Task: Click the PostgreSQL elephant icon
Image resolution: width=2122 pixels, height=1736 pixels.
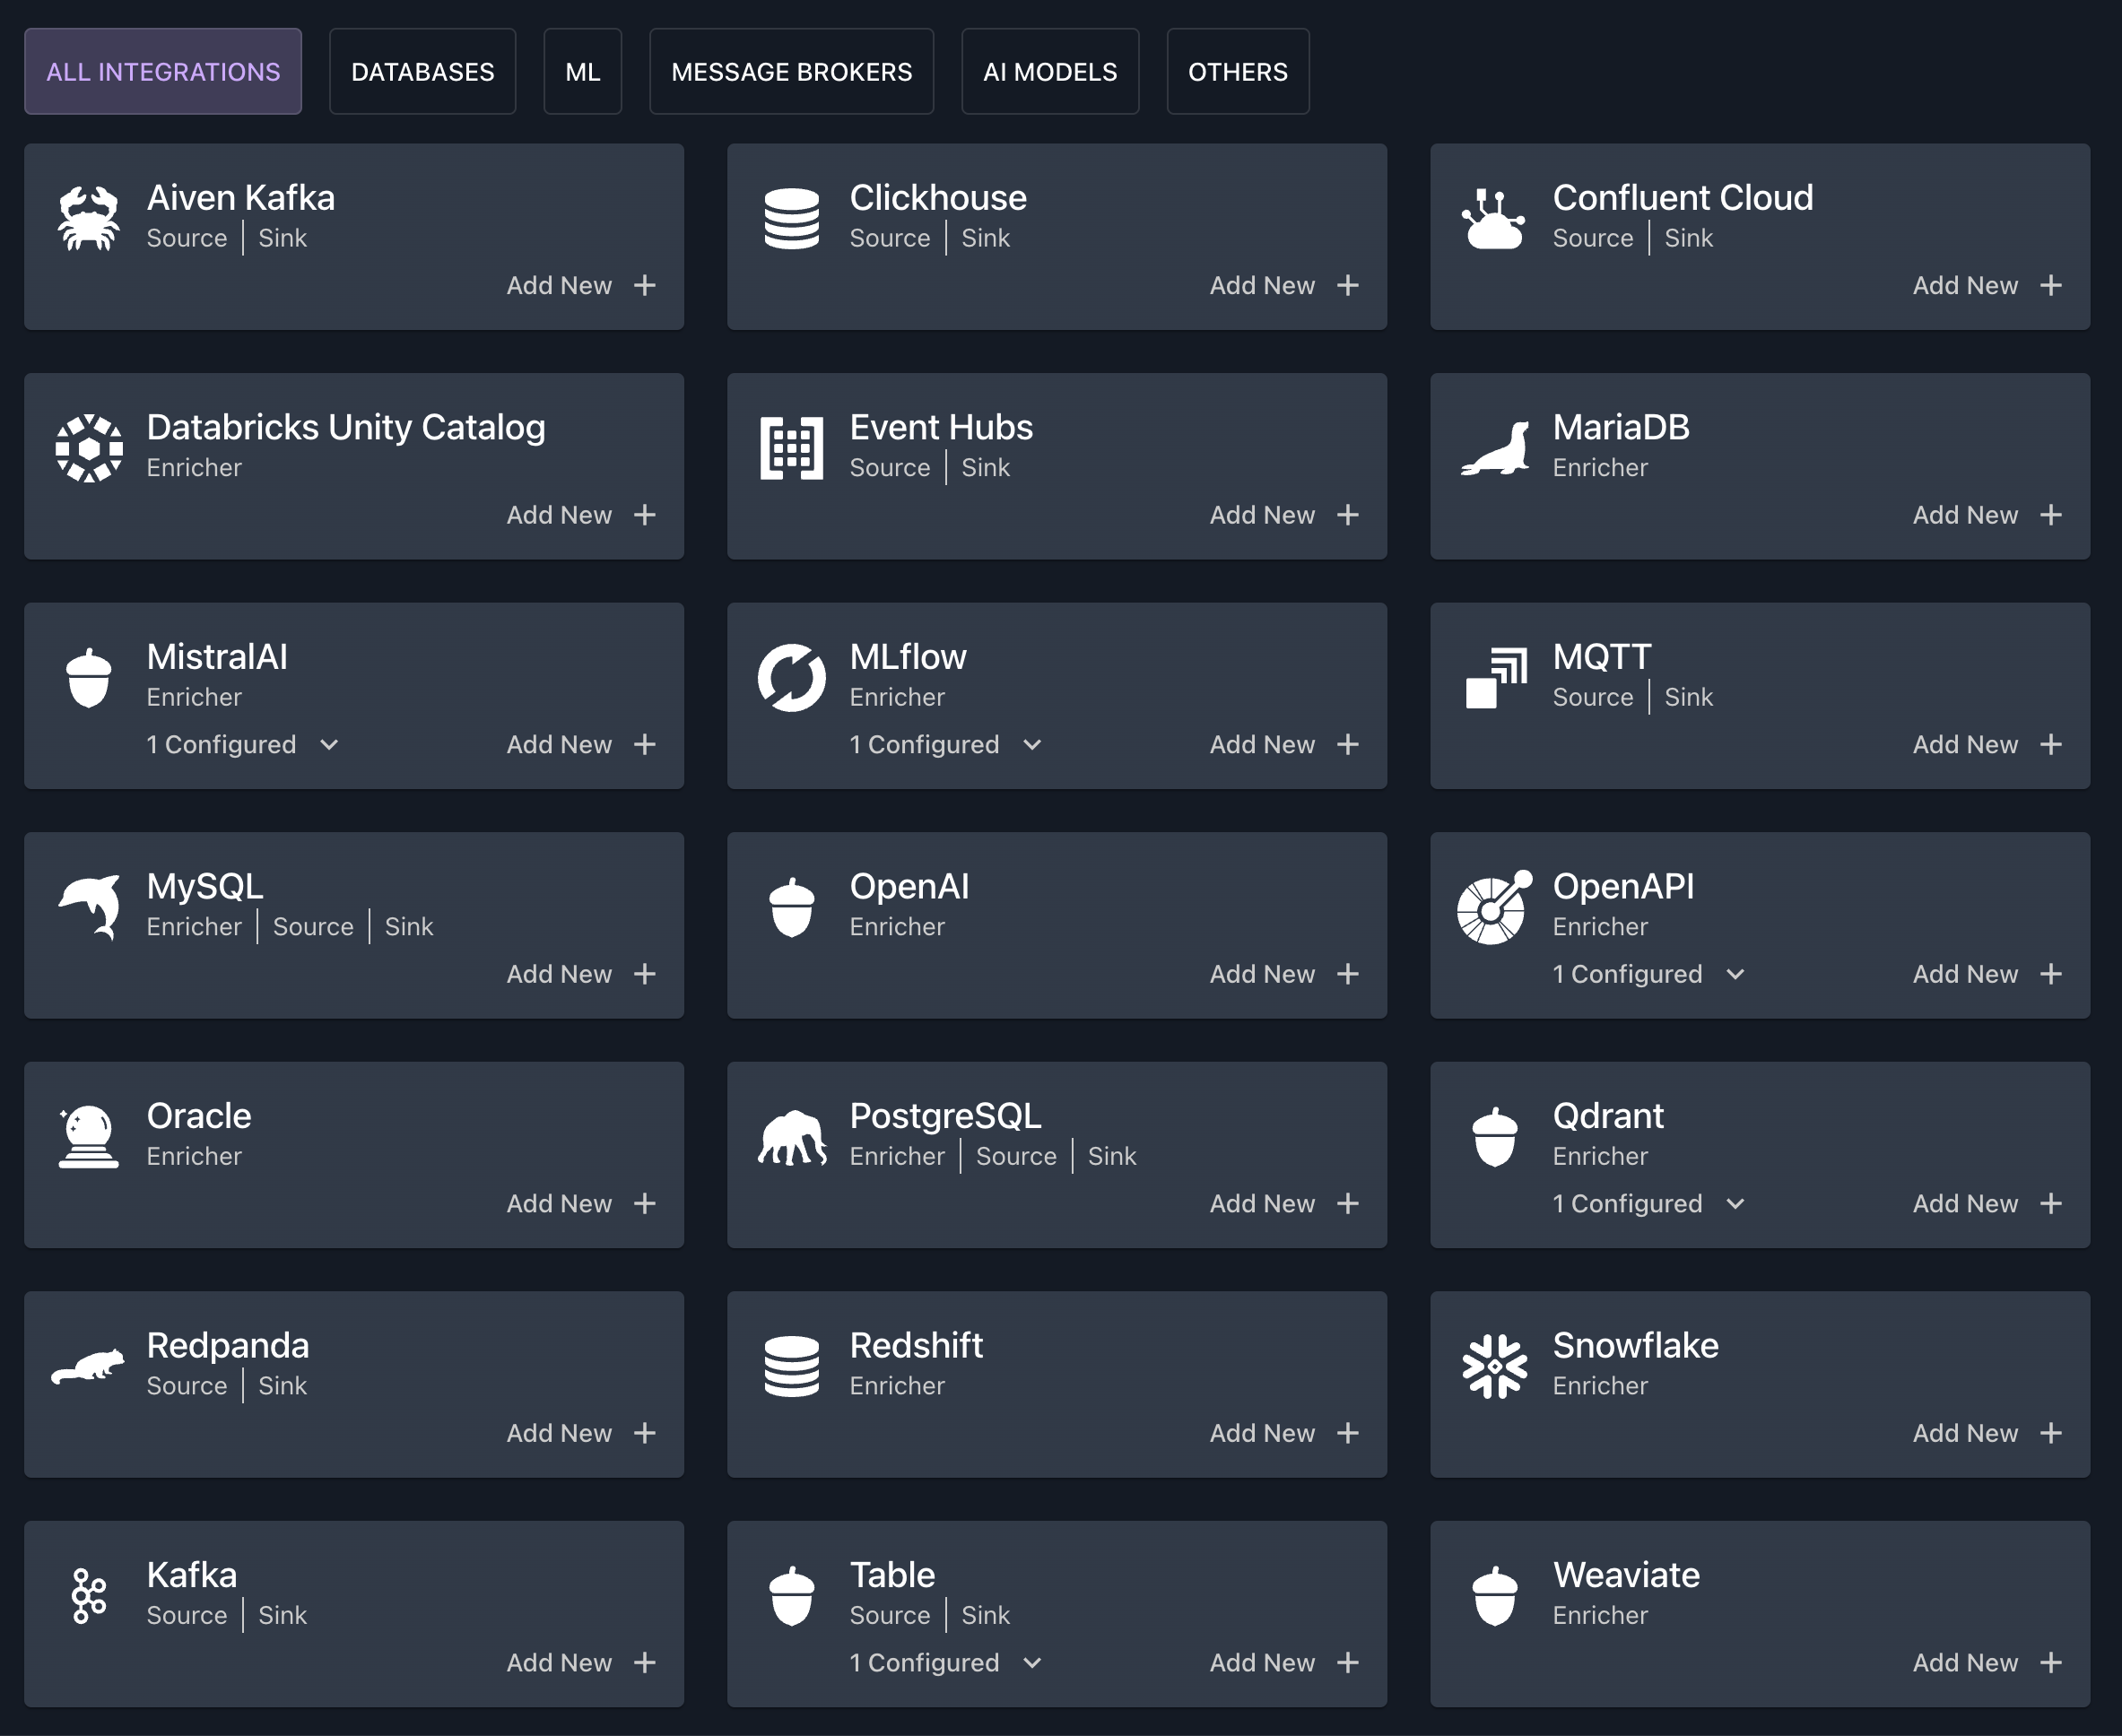Action: pos(791,1137)
